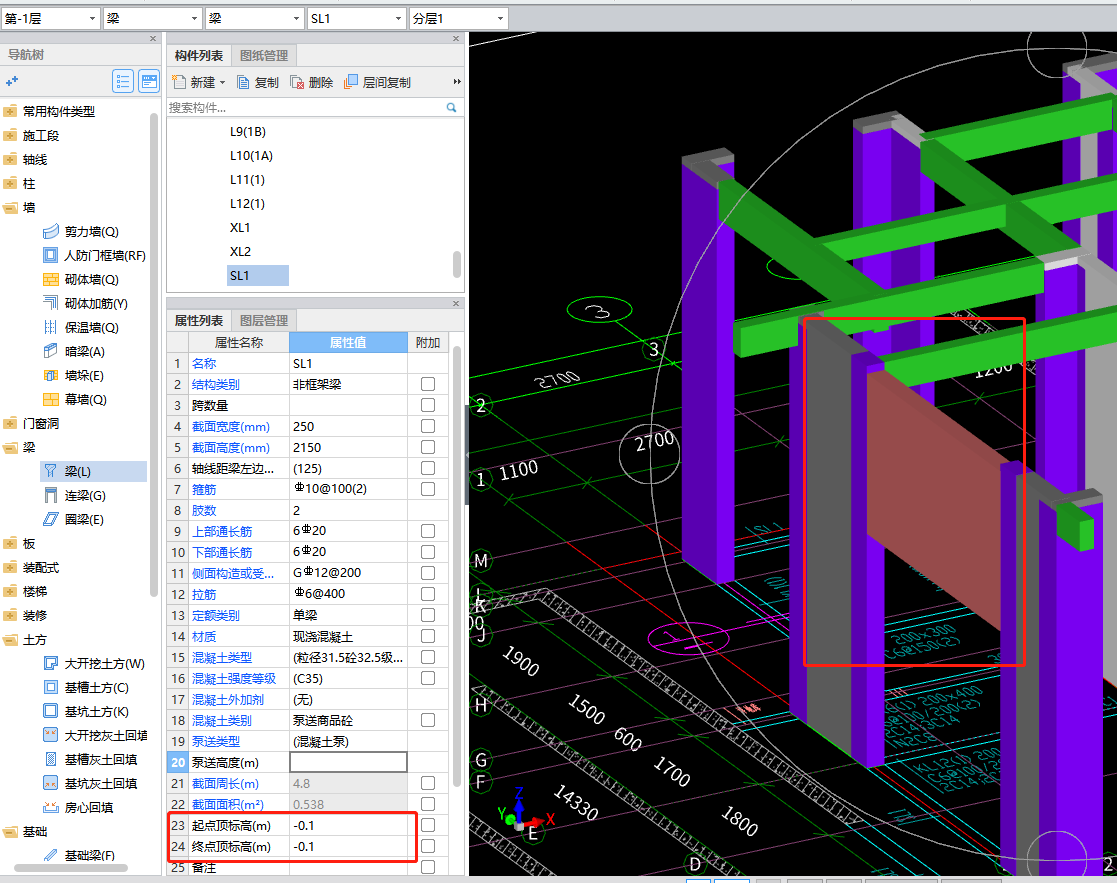This screenshot has width=1117, height=883.
Task: Switch to 构件列表 tab
Action: (x=199, y=56)
